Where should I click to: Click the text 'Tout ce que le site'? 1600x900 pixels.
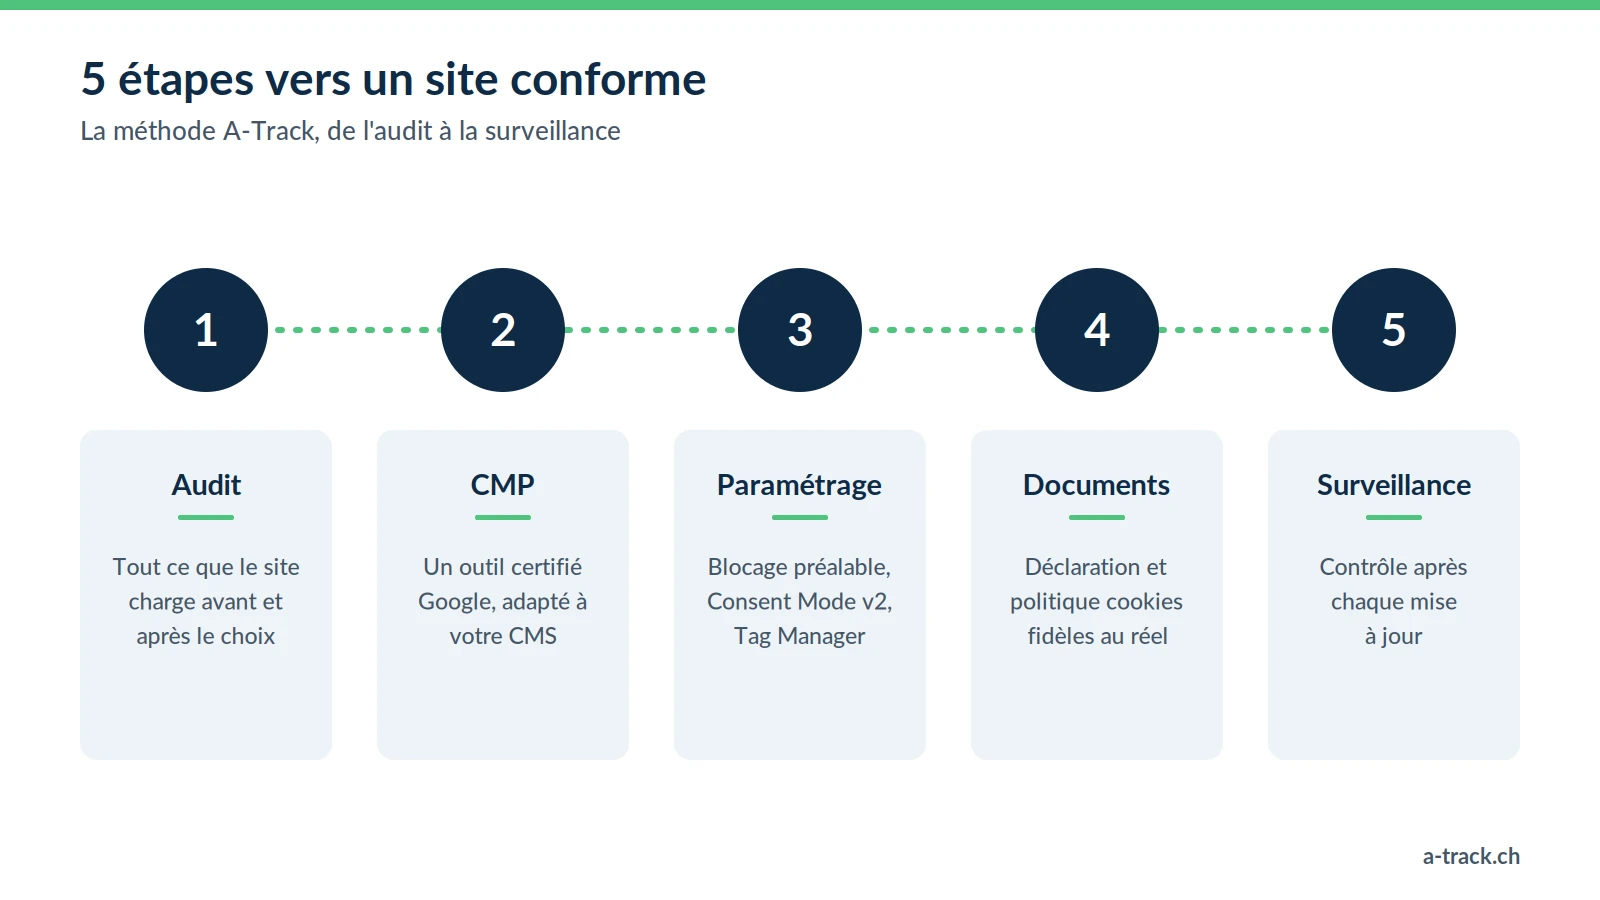[206, 567]
